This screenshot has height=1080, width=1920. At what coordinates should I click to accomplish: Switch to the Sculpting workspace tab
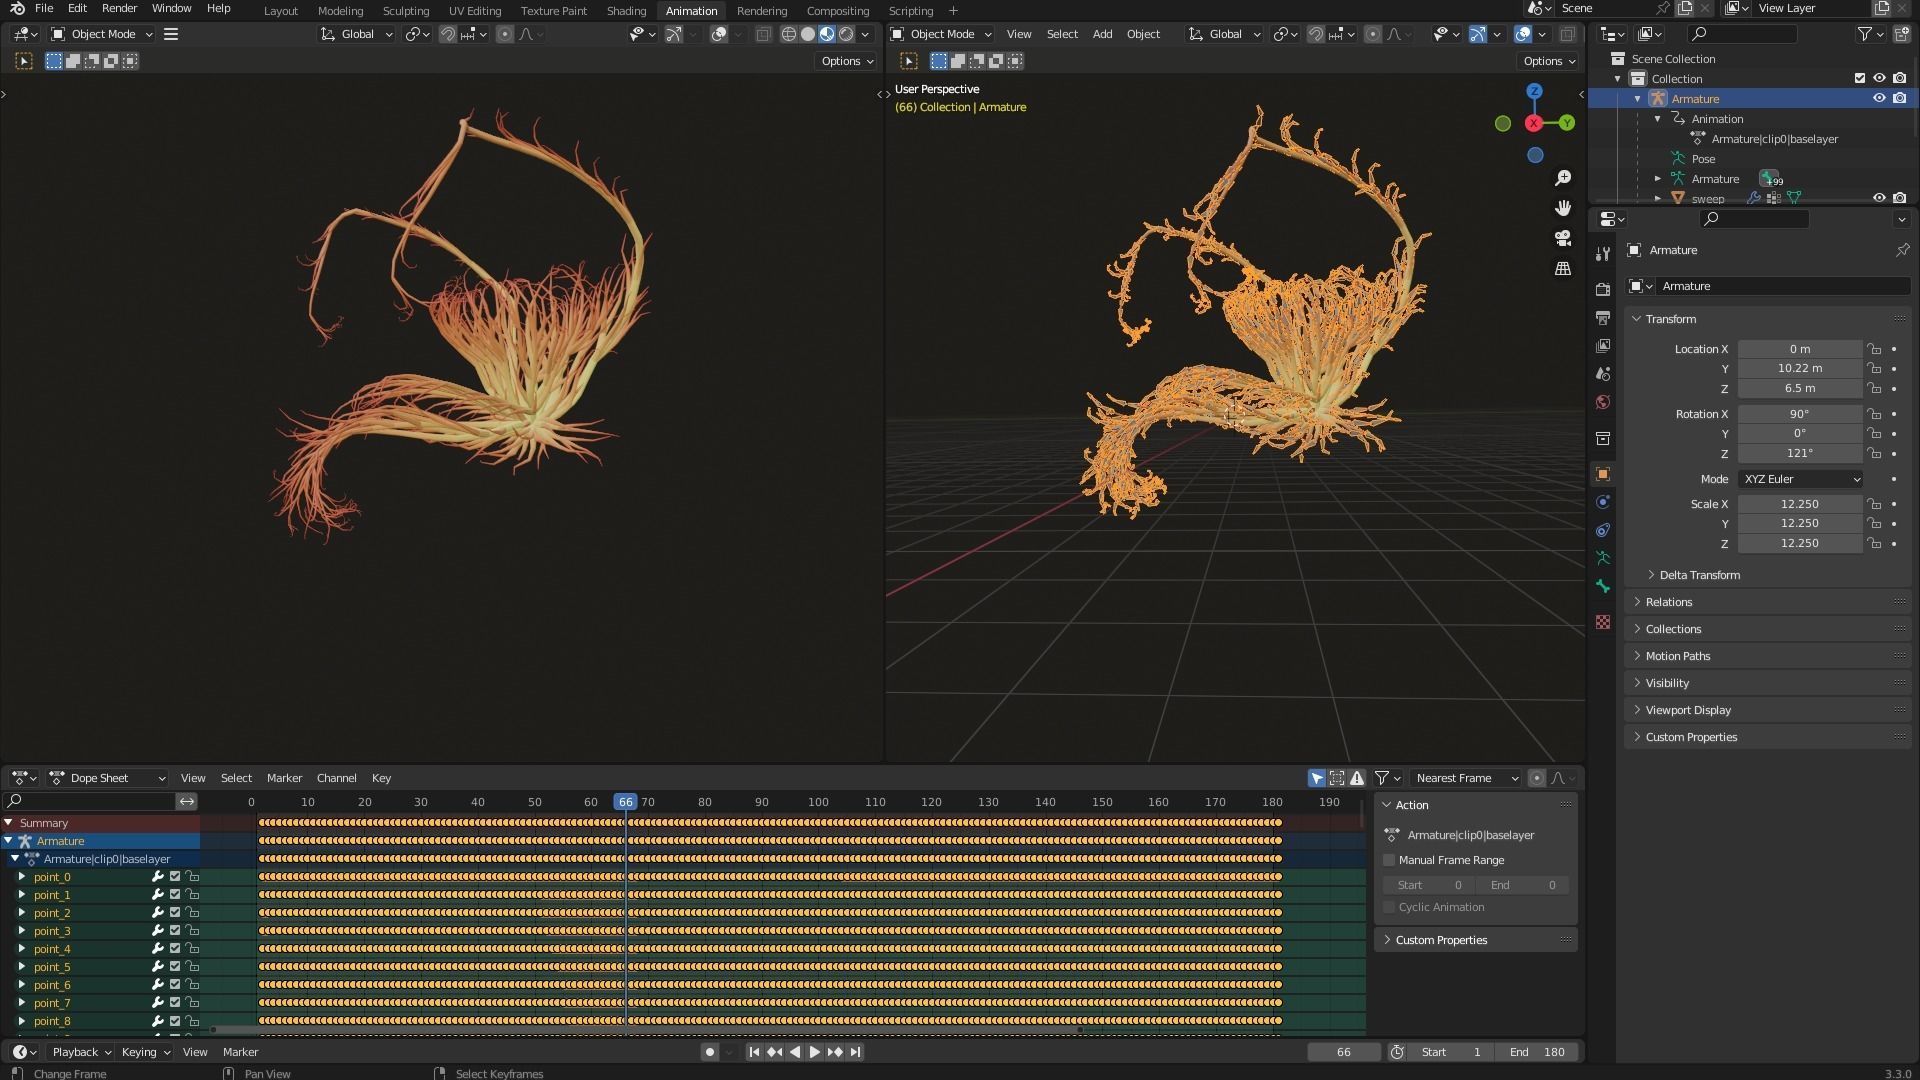(405, 10)
